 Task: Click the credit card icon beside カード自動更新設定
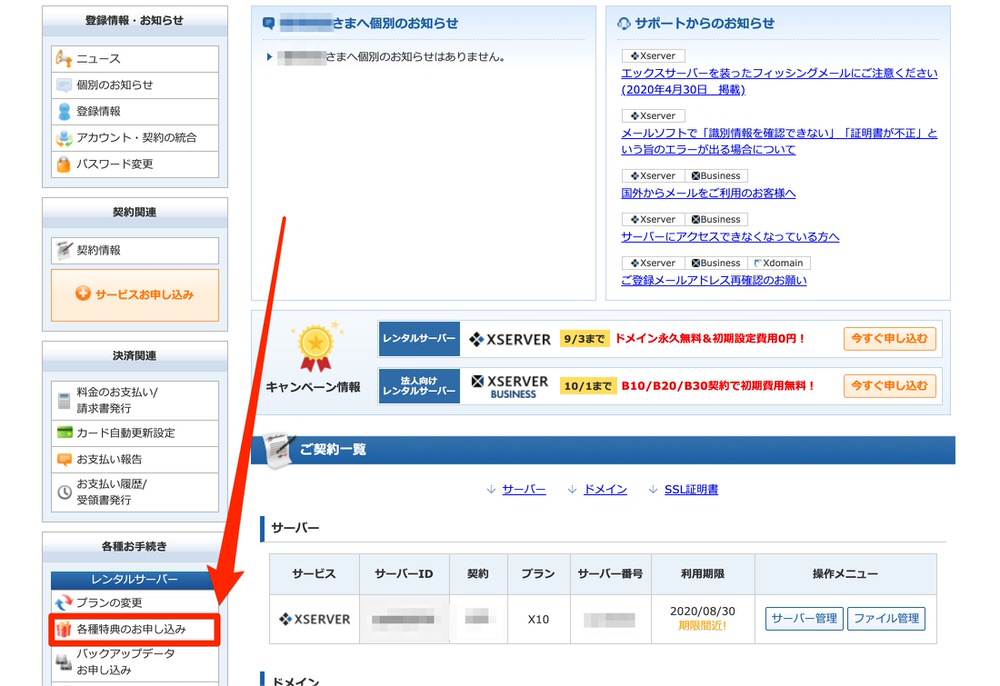click(64, 432)
